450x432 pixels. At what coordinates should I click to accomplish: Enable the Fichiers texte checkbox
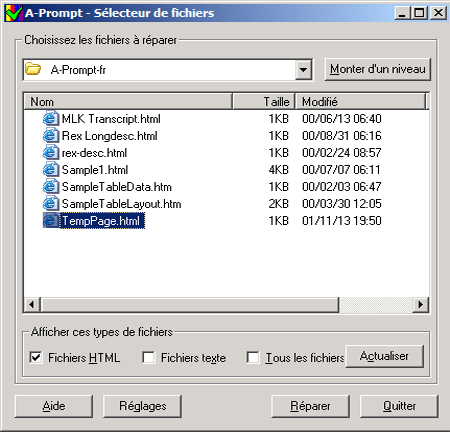pos(148,357)
